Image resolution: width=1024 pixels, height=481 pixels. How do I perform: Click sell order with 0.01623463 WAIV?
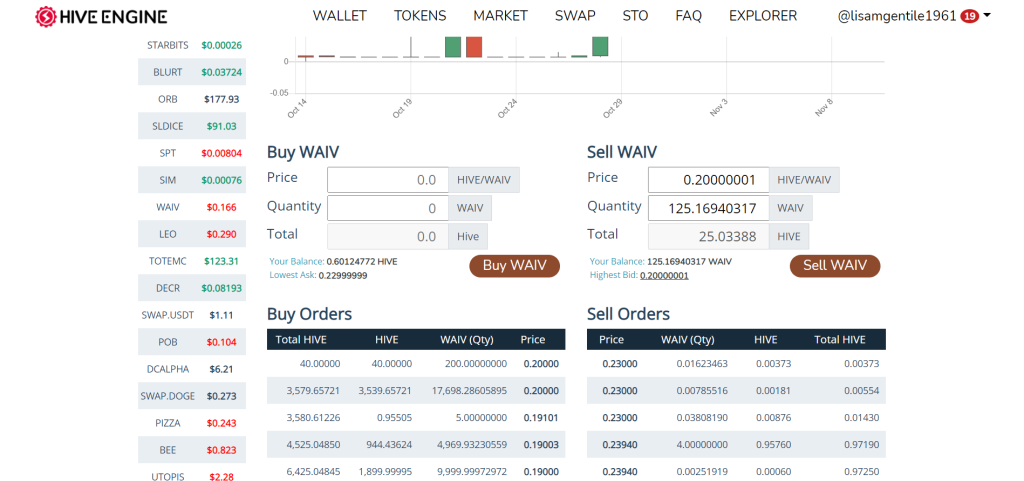point(737,364)
